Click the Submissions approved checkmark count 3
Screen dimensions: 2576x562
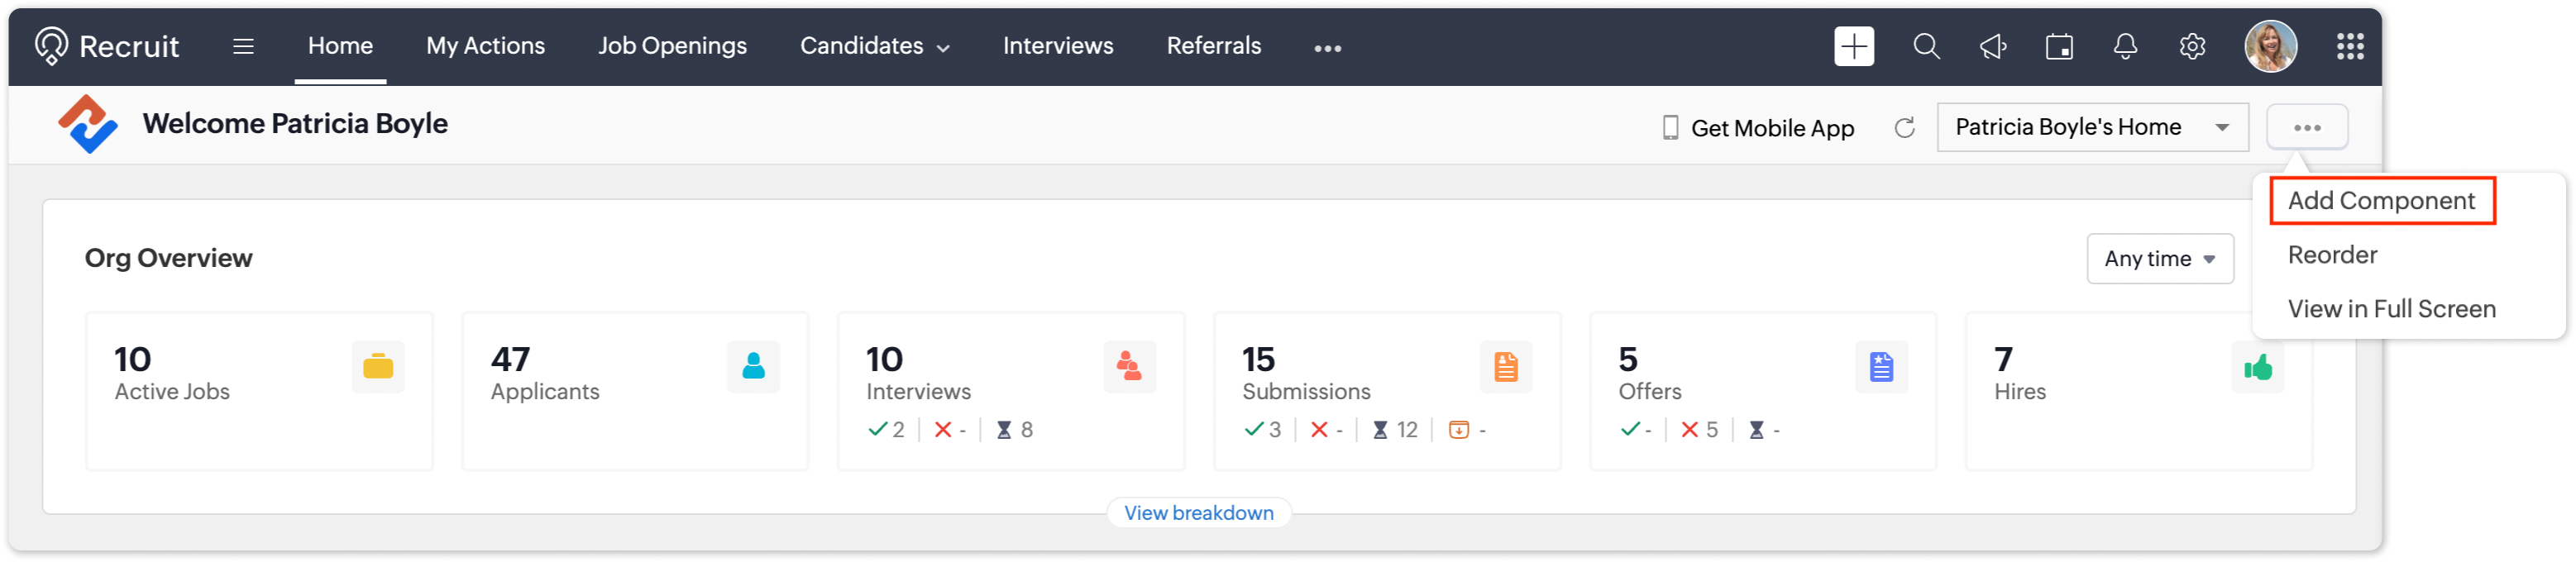coord(1262,430)
